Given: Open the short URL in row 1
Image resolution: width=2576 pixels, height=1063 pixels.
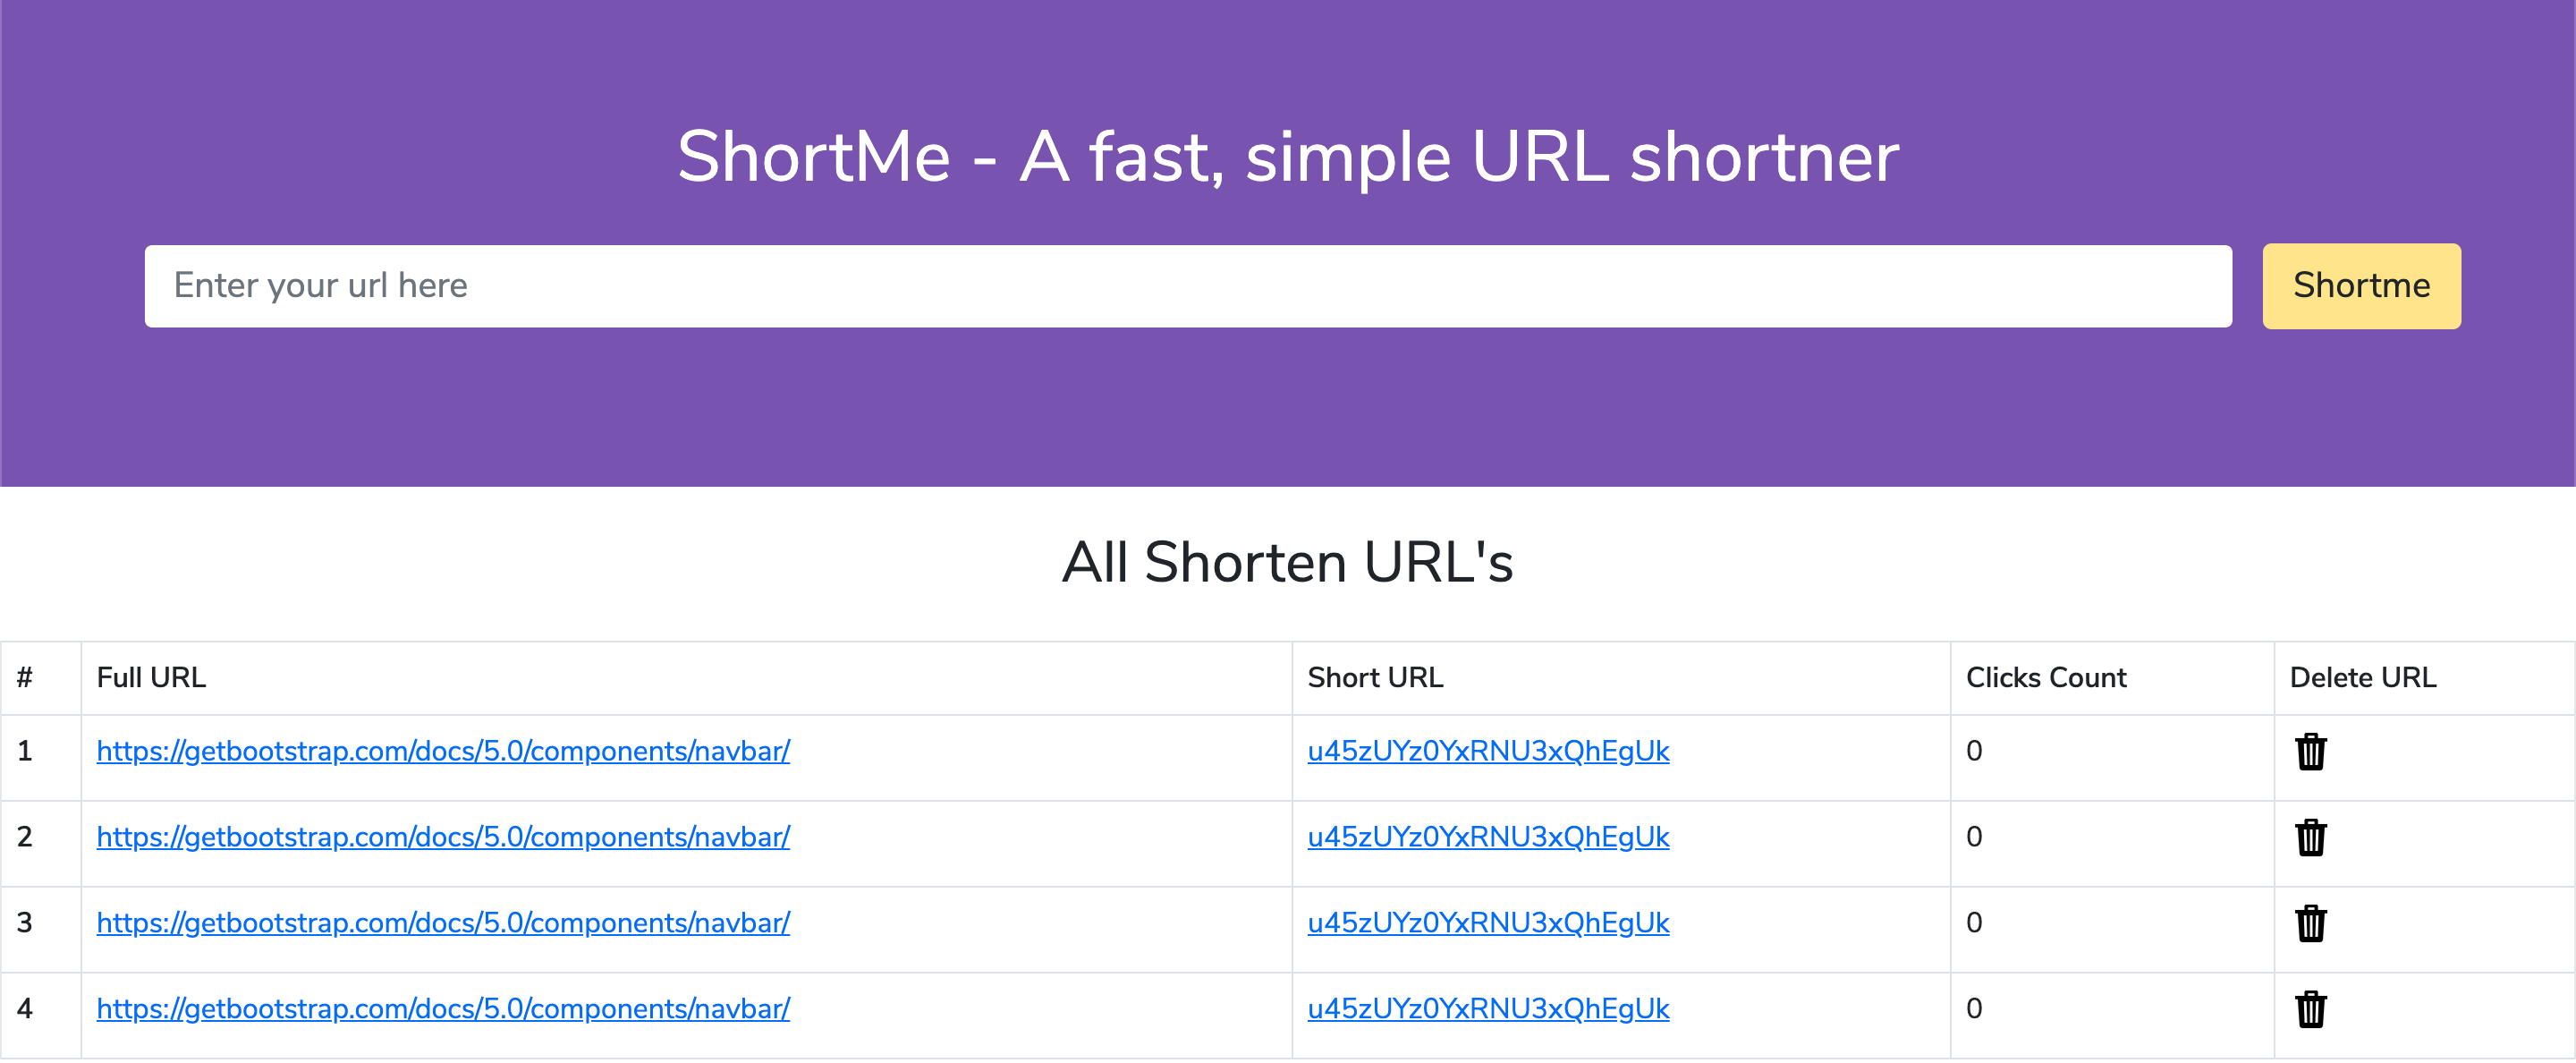Looking at the screenshot, I should point(1488,751).
